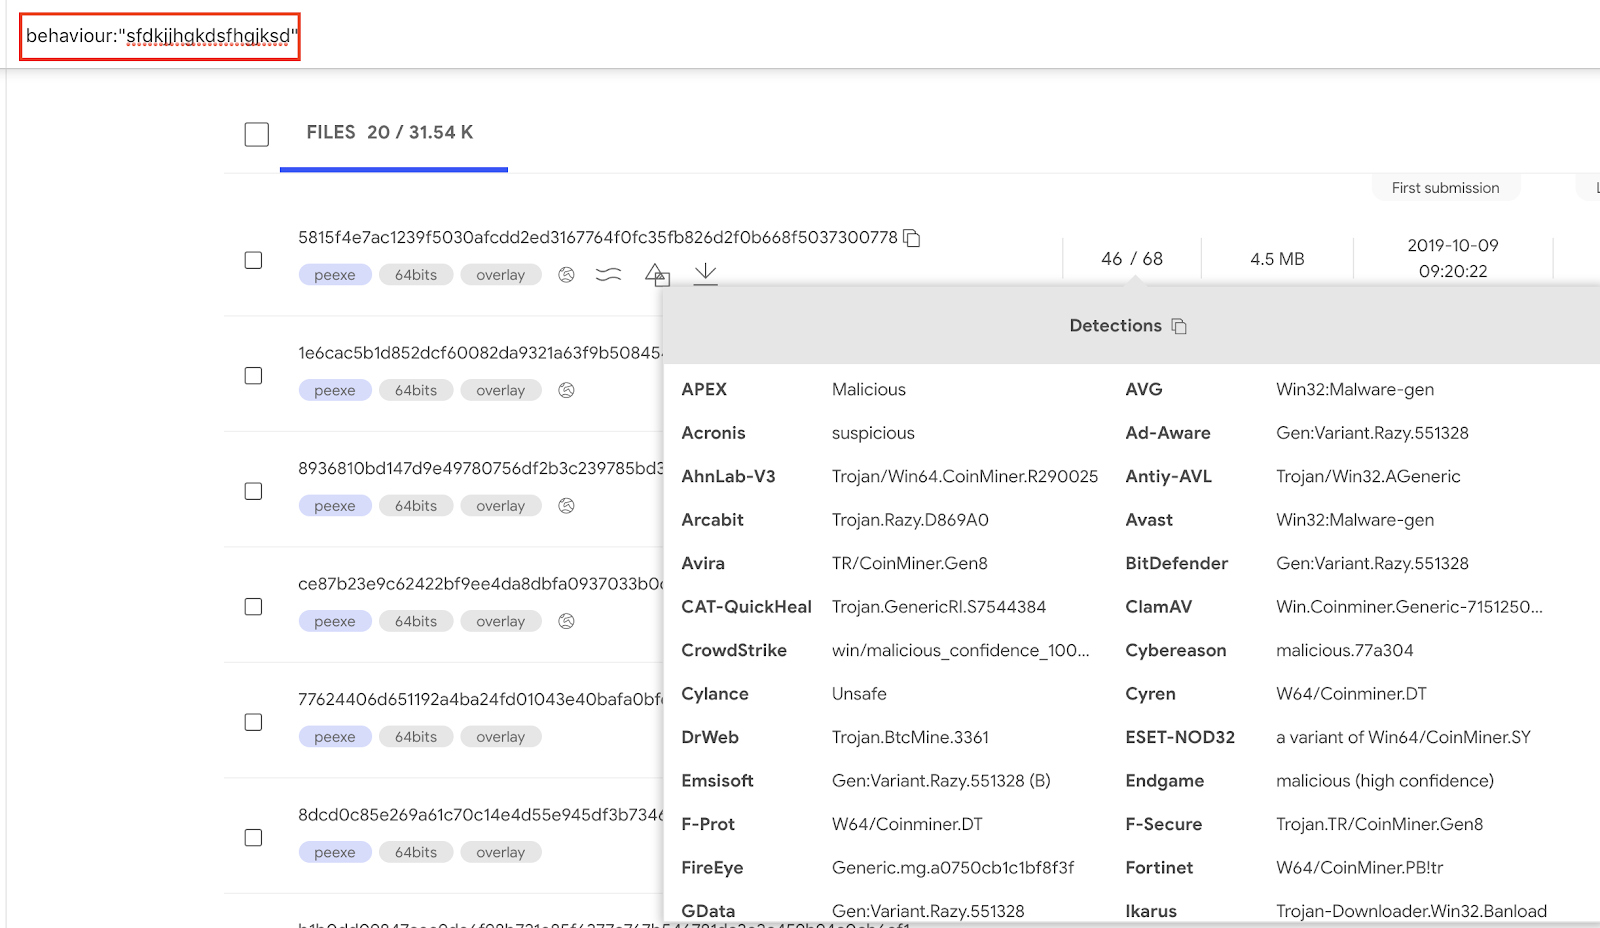Click the 64bits tag in the 77624406d6 row
Image resolution: width=1600 pixels, height=928 pixels.
(416, 737)
